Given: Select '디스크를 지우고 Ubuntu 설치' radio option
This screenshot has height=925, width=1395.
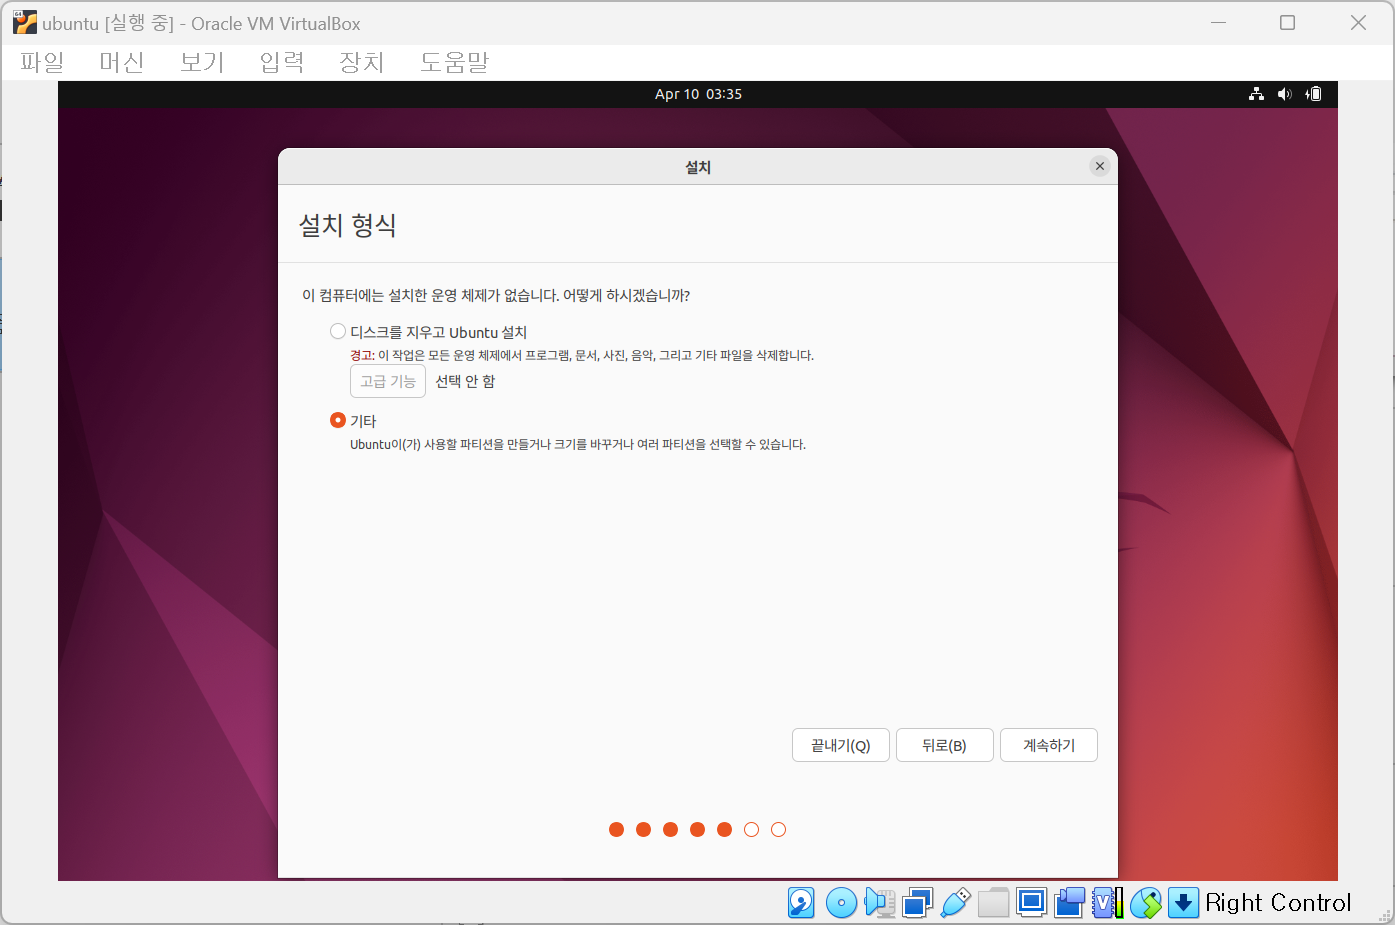Looking at the screenshot, I should point(338,331).
